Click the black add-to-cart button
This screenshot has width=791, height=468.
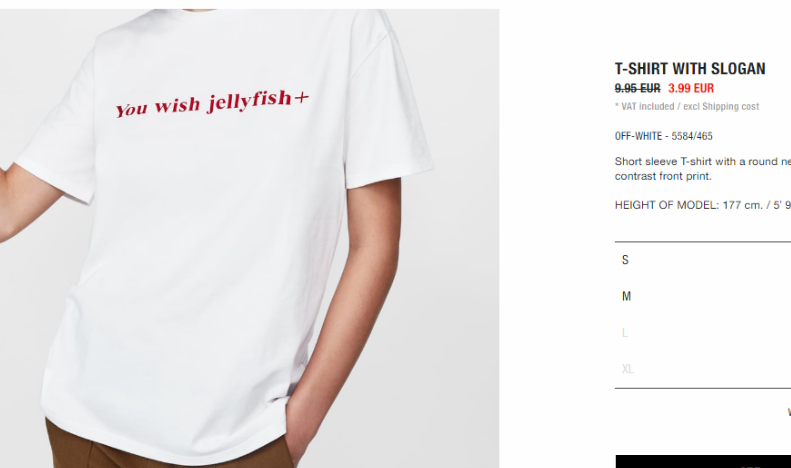point(703,461)
